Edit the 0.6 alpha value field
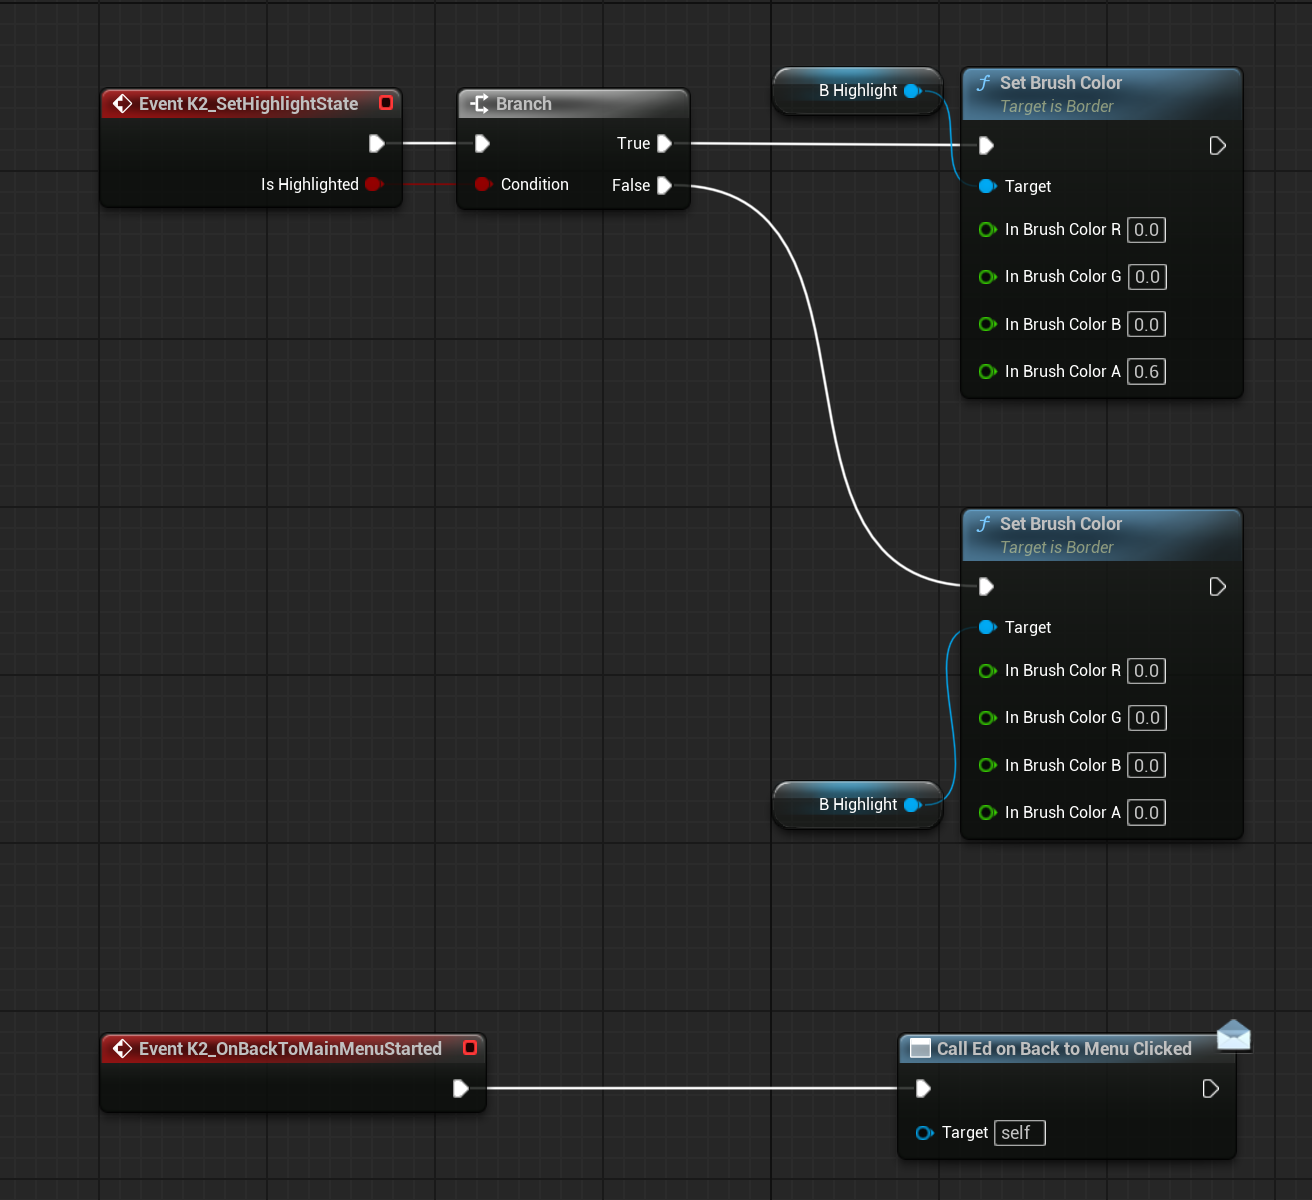1312x1200 pixels. pyautogui.click(x=1146, y=372)
